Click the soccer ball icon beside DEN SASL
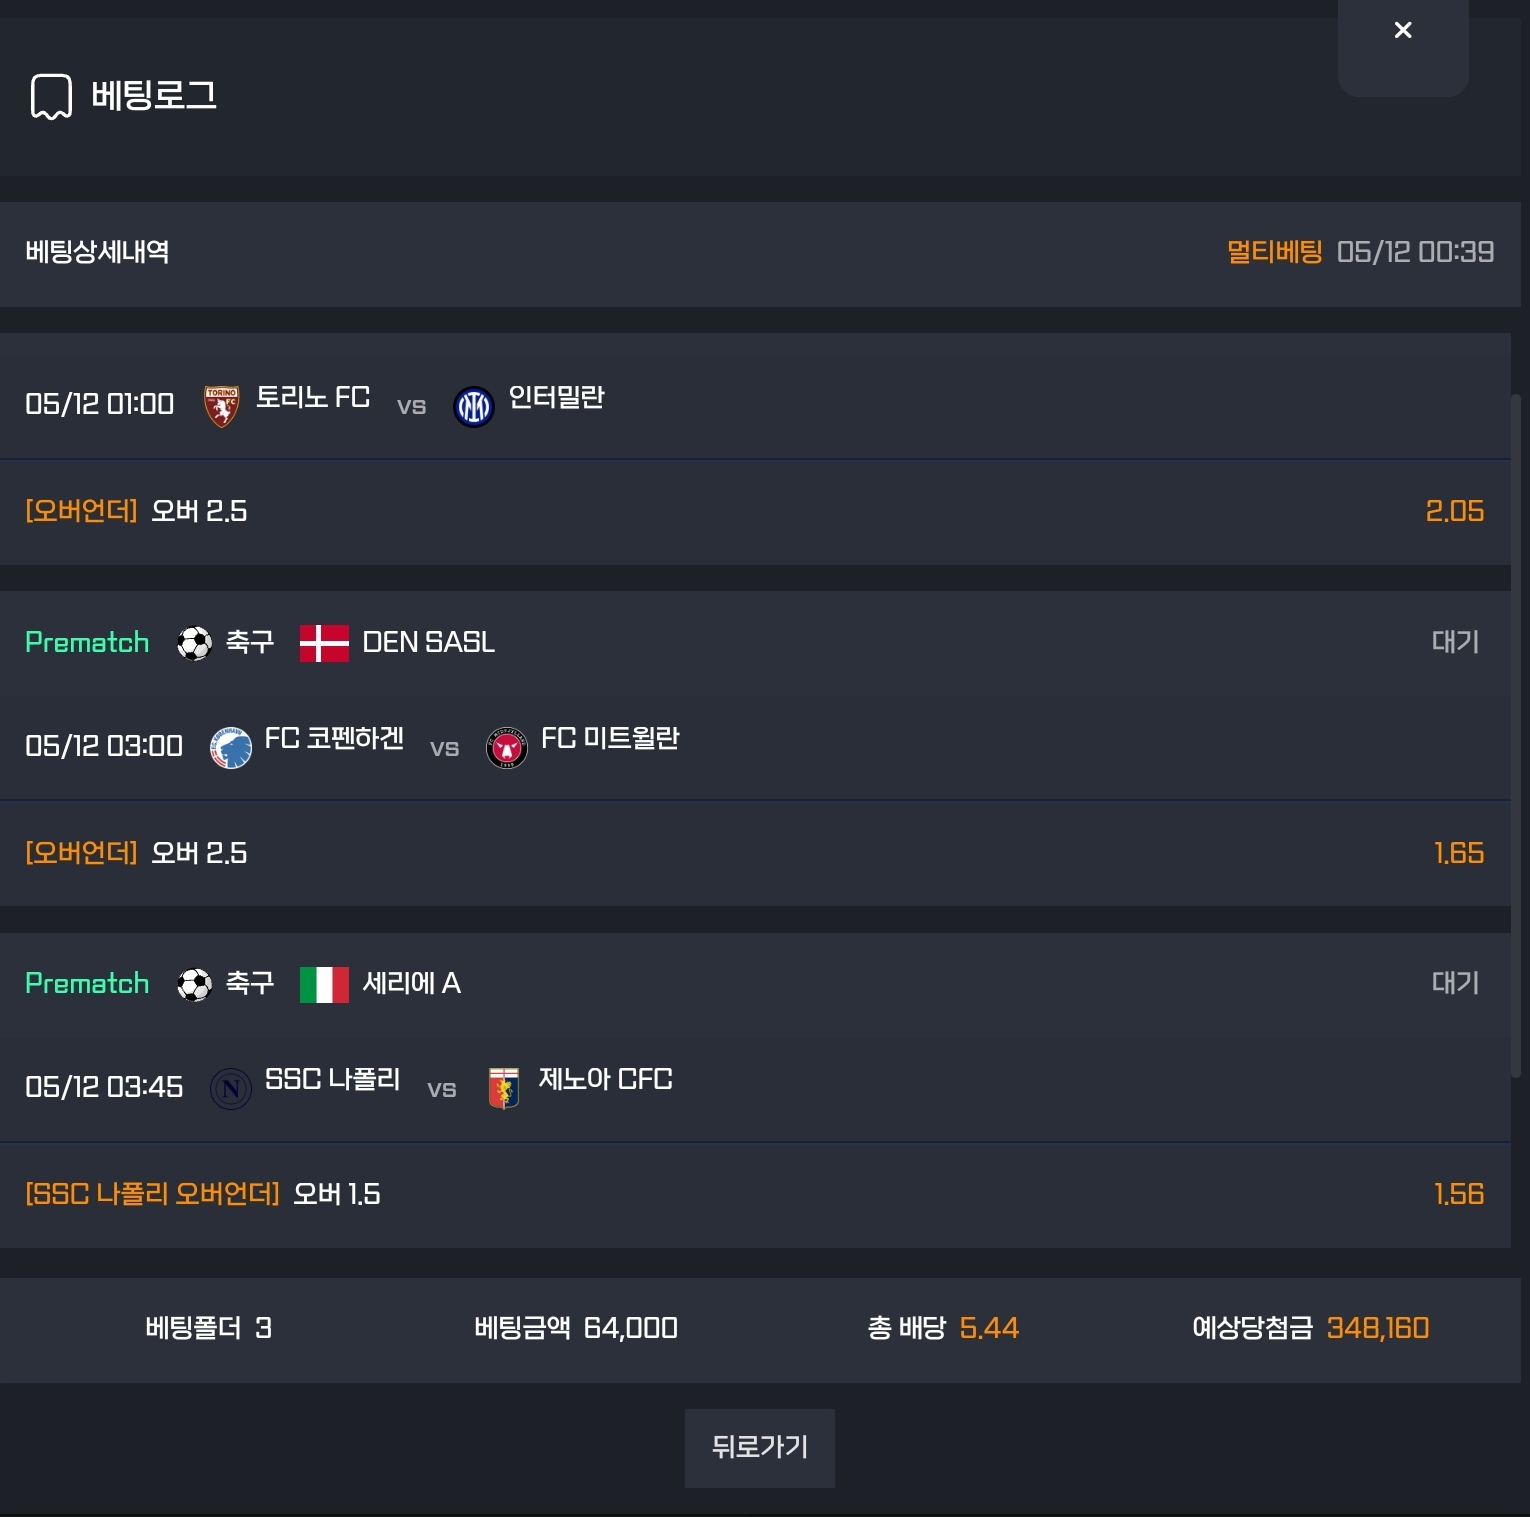The image size is (1530, 1517). point(195,643)
